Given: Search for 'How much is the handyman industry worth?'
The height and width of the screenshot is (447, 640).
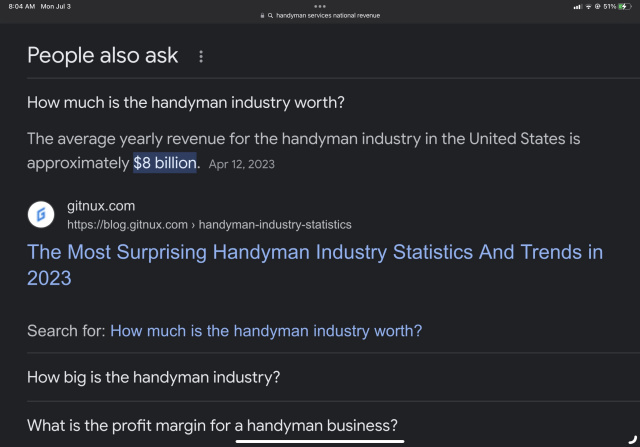Looking at the screenshot, I should click(x=266, y=331).
